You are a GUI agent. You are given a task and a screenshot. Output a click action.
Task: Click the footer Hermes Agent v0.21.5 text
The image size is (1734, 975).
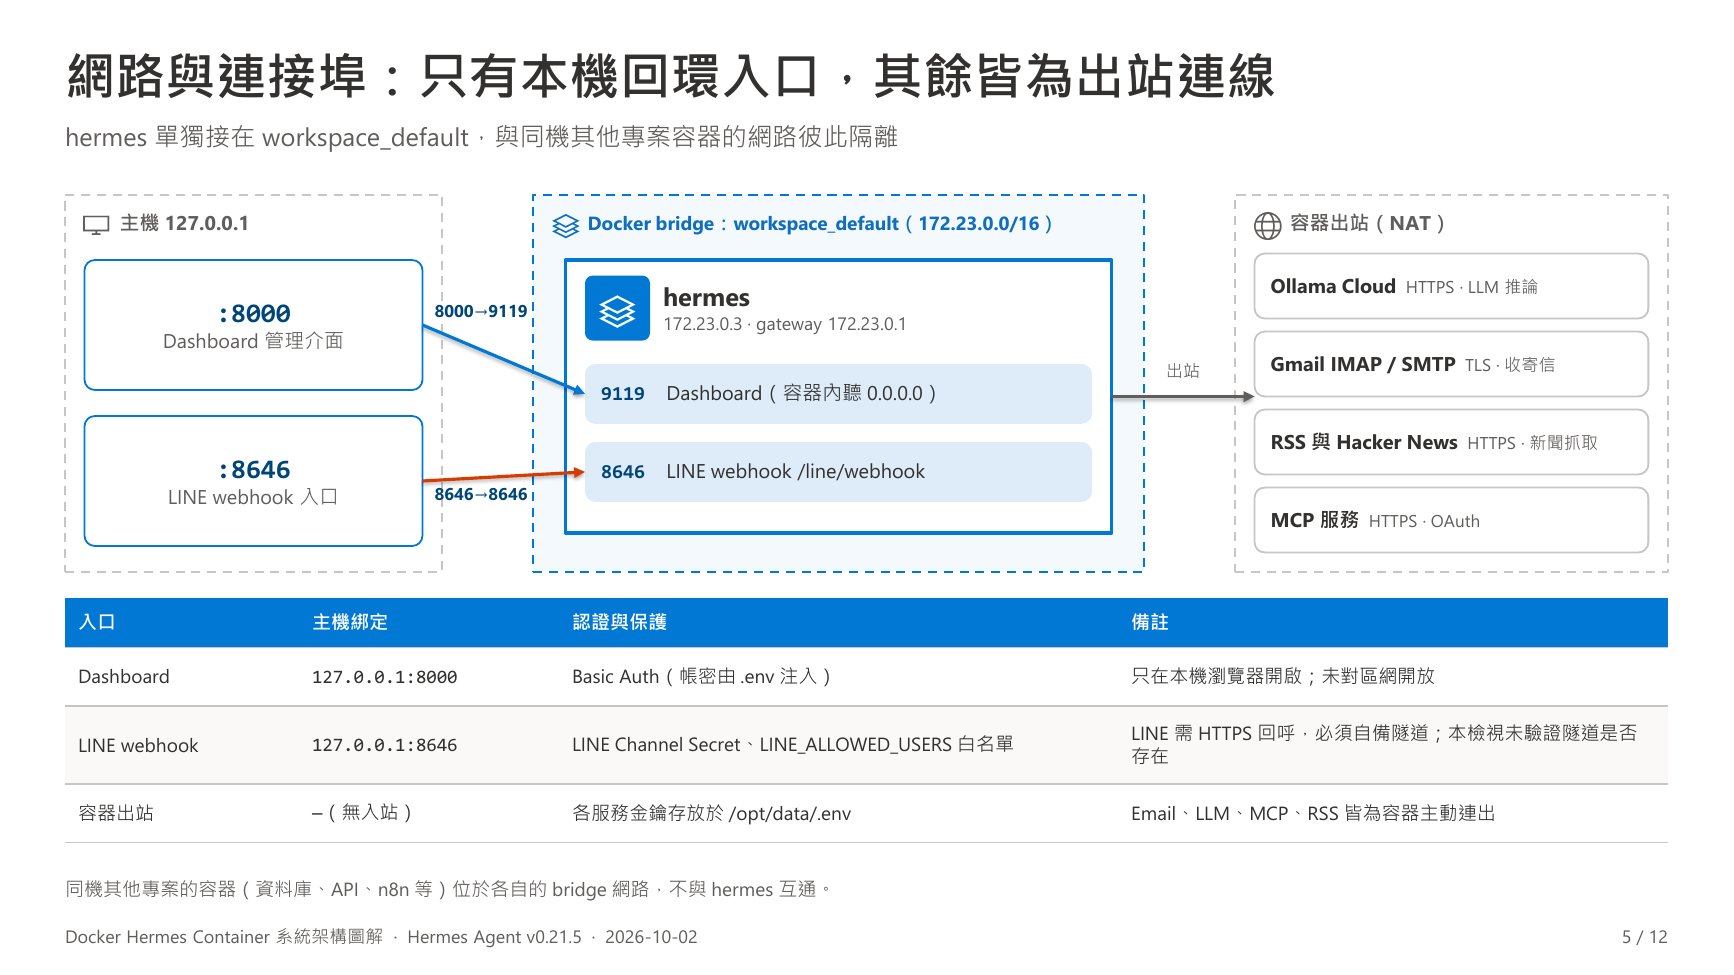[494, 937]
